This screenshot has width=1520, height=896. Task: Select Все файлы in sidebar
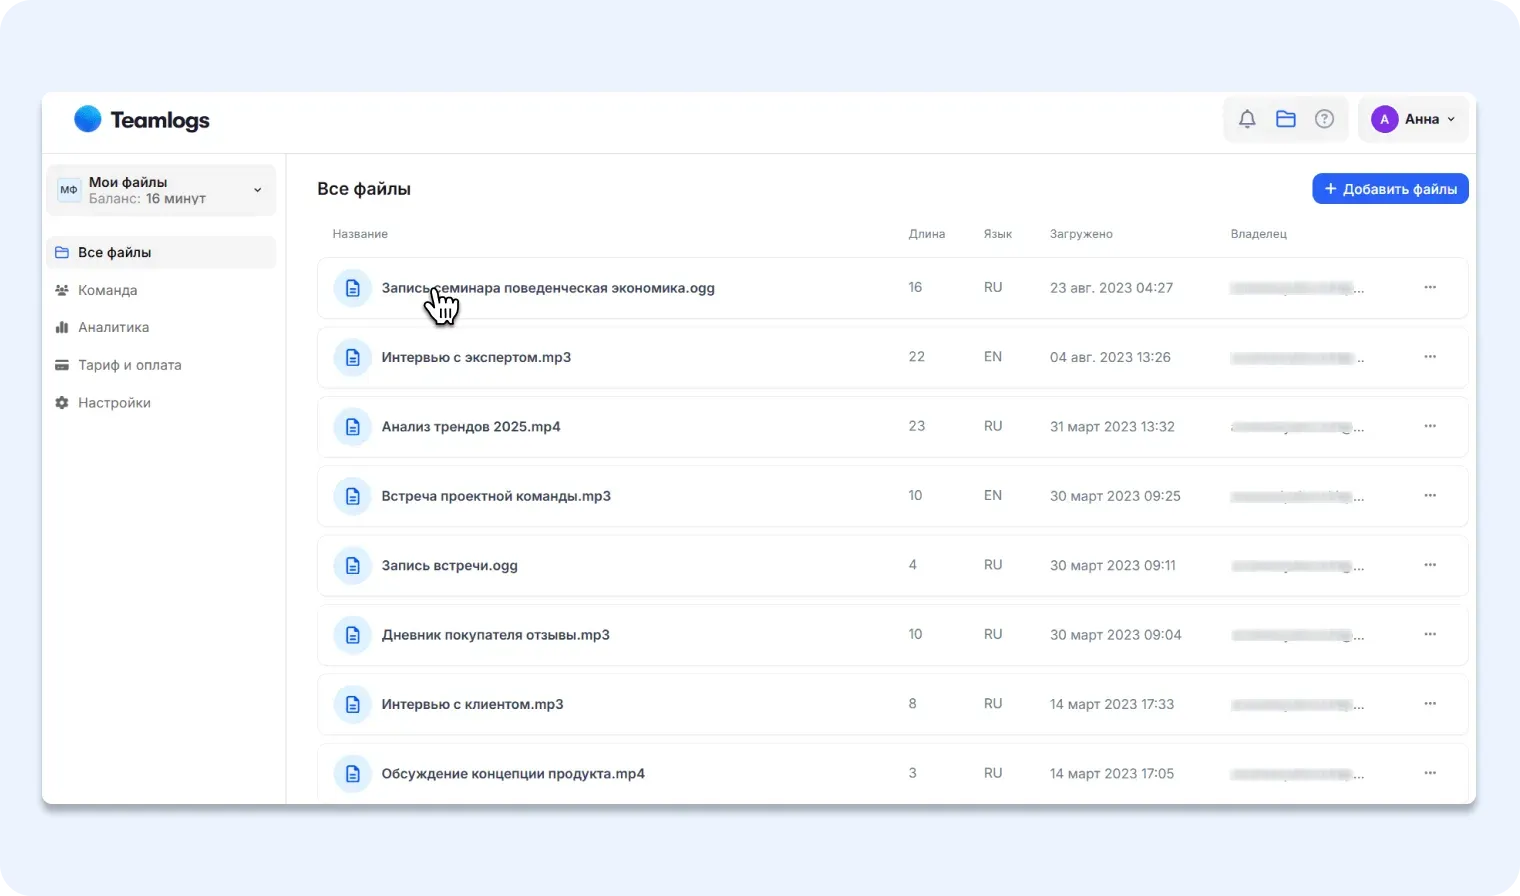coord(161,252)
